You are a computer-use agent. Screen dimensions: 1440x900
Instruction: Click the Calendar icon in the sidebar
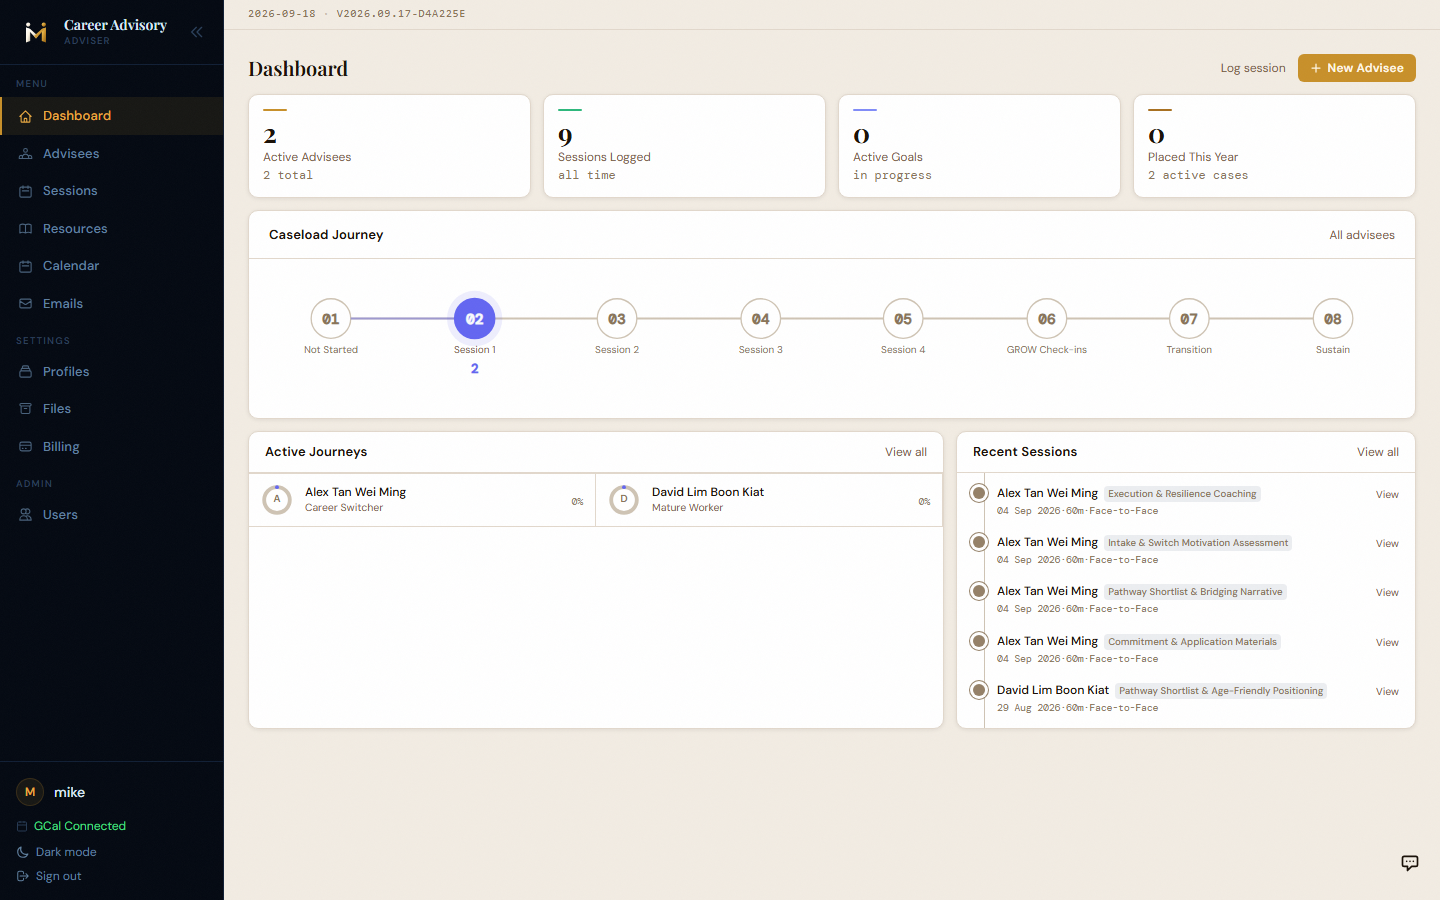click(x=26, y=266)
